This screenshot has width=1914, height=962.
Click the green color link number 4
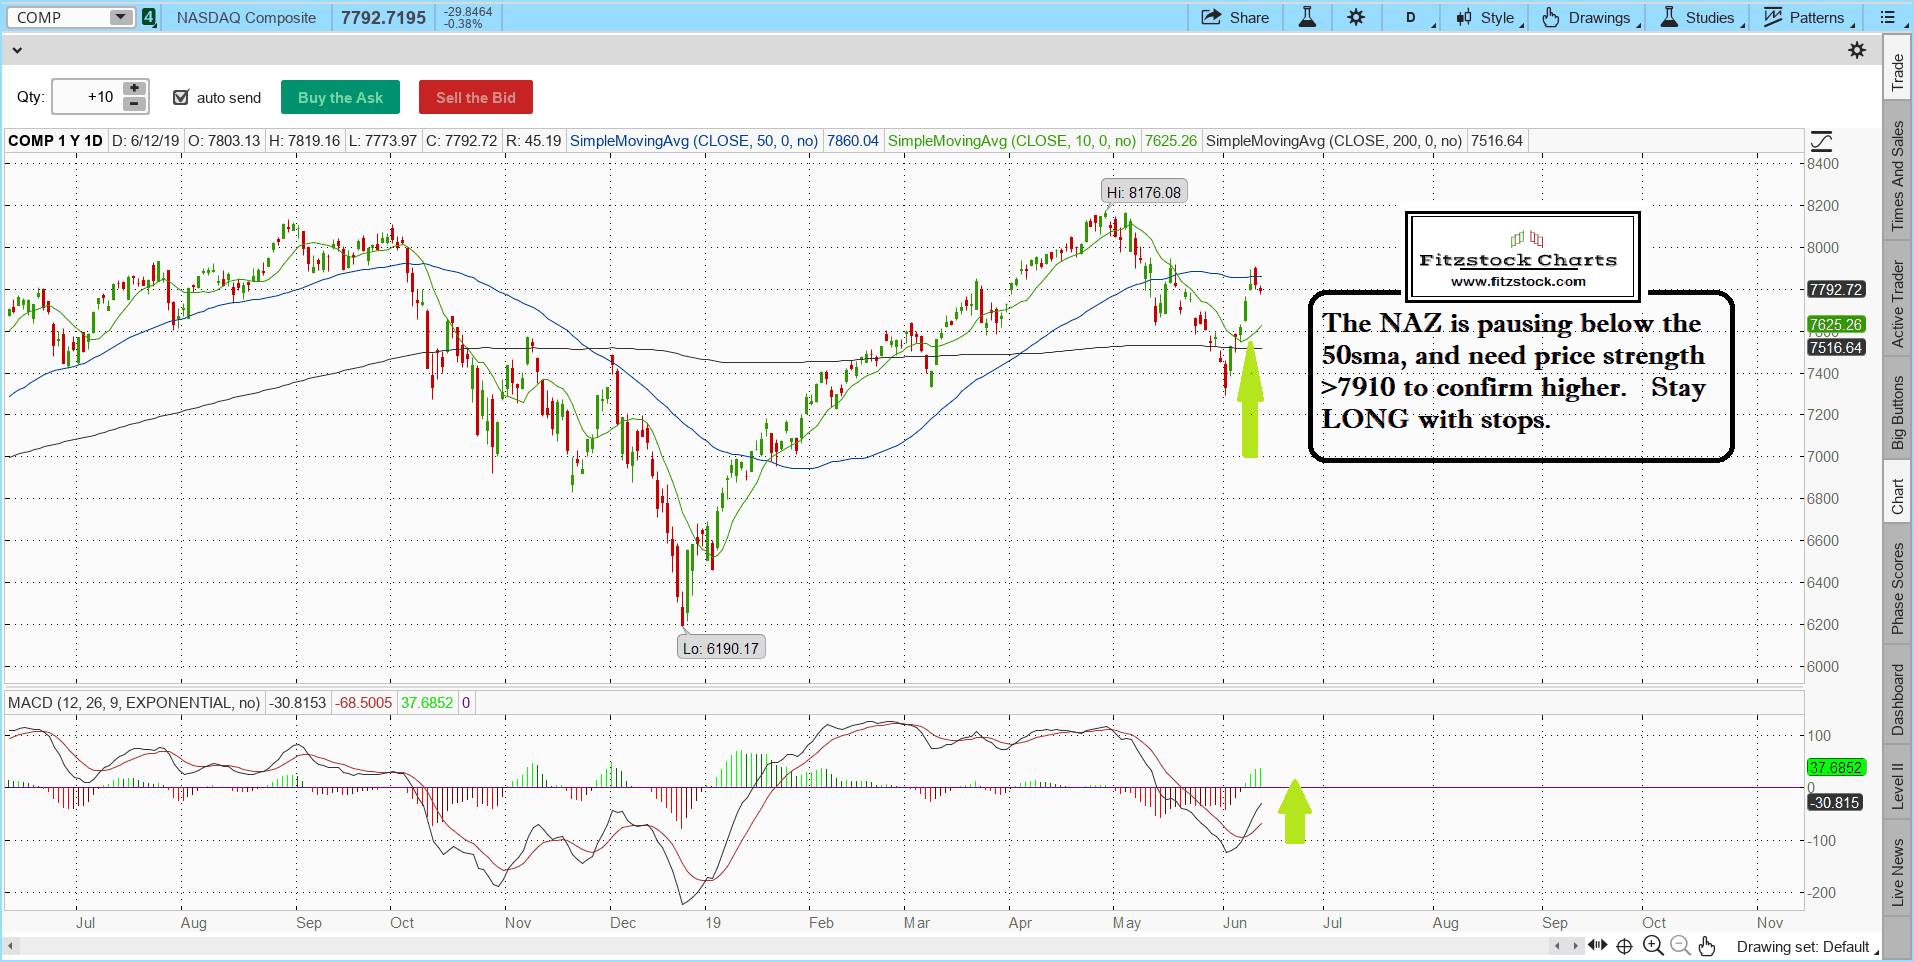tap(149, 17)
